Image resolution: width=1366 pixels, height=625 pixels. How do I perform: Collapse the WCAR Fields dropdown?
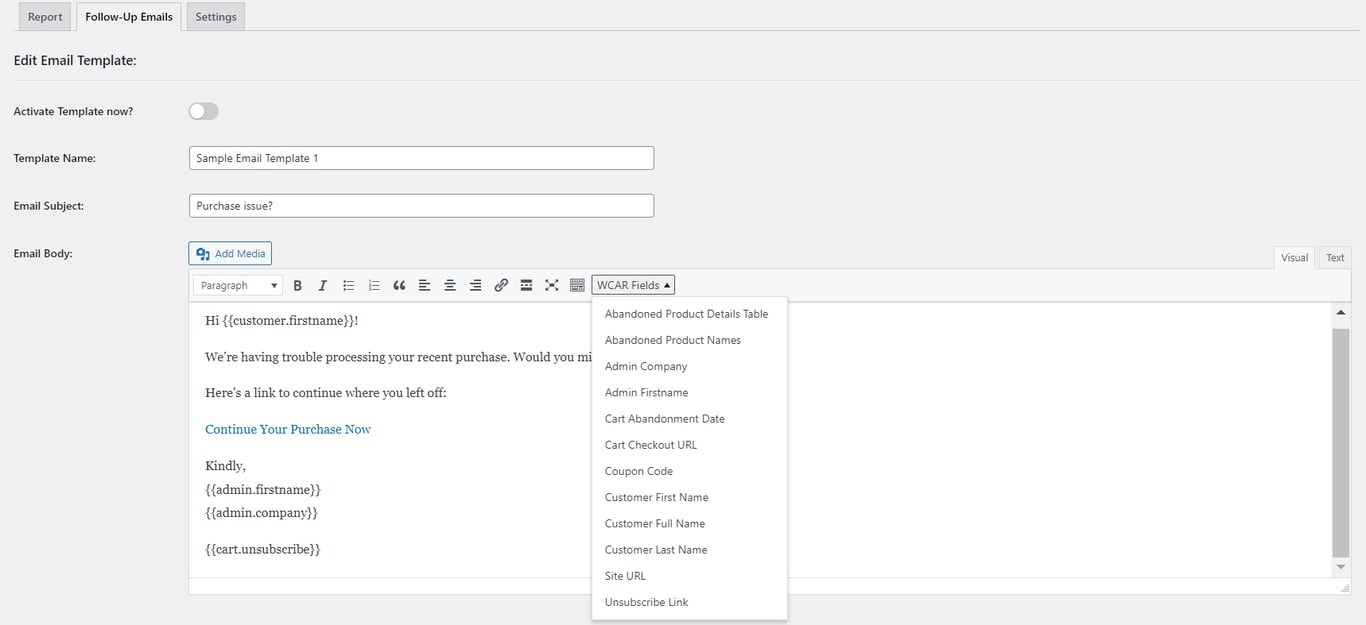click(633, 284)
